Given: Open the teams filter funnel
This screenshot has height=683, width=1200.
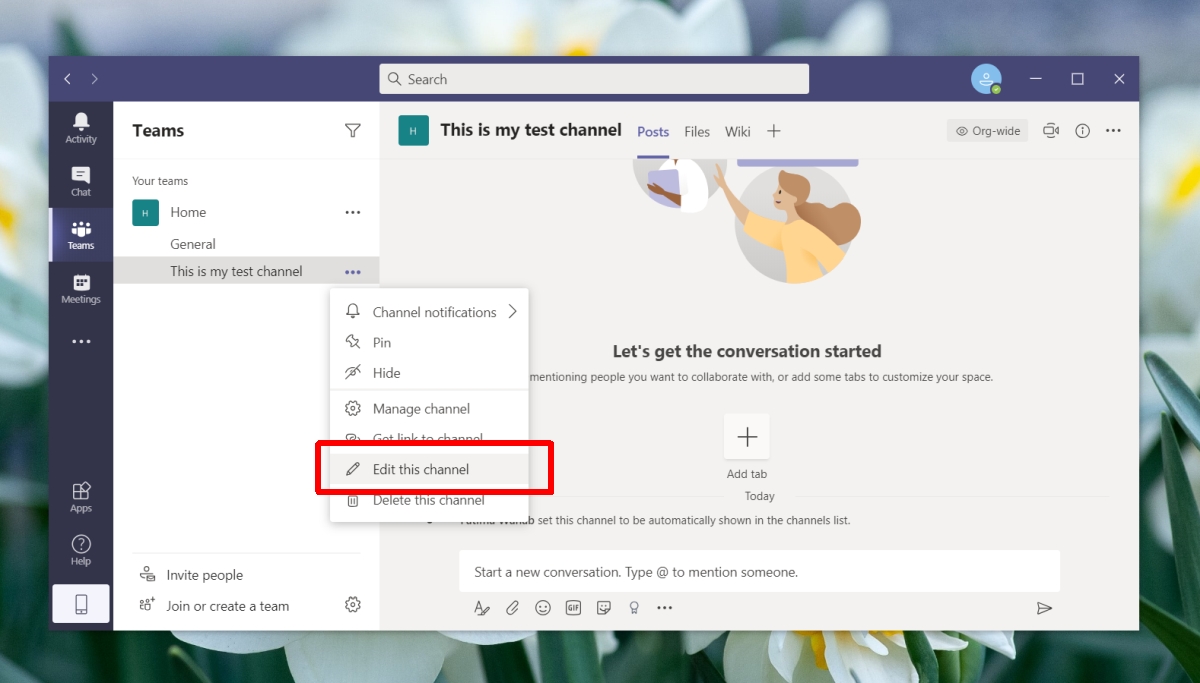Looking at the screenshot, I should coord(352,130).
